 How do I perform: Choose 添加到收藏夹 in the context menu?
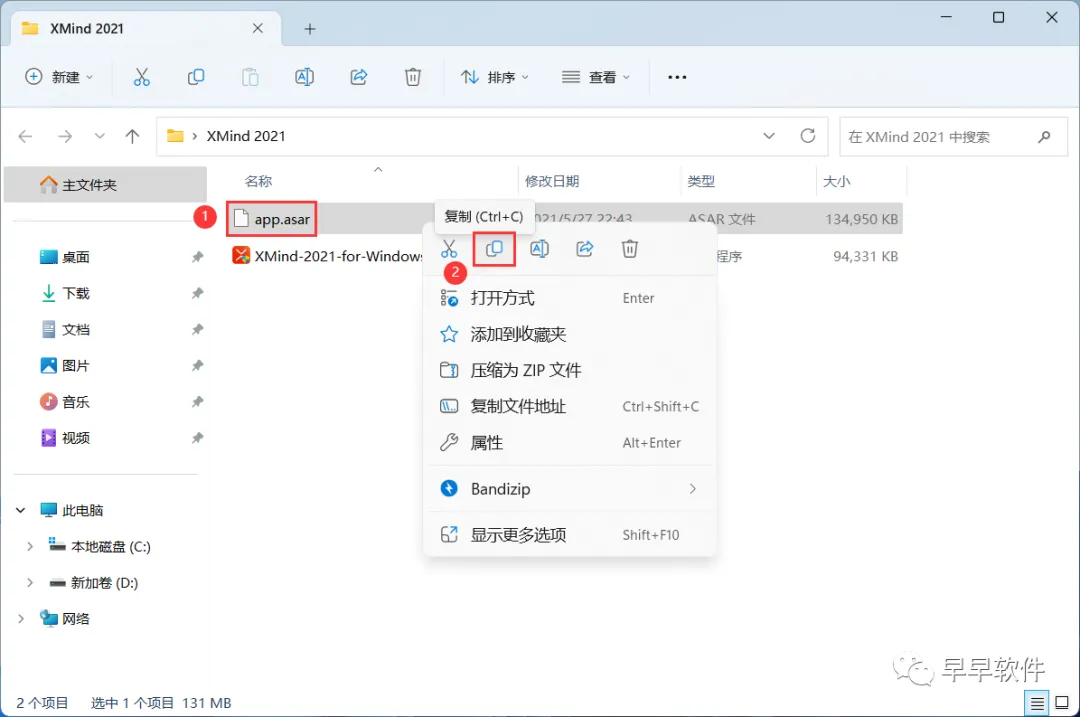[570, 335]
